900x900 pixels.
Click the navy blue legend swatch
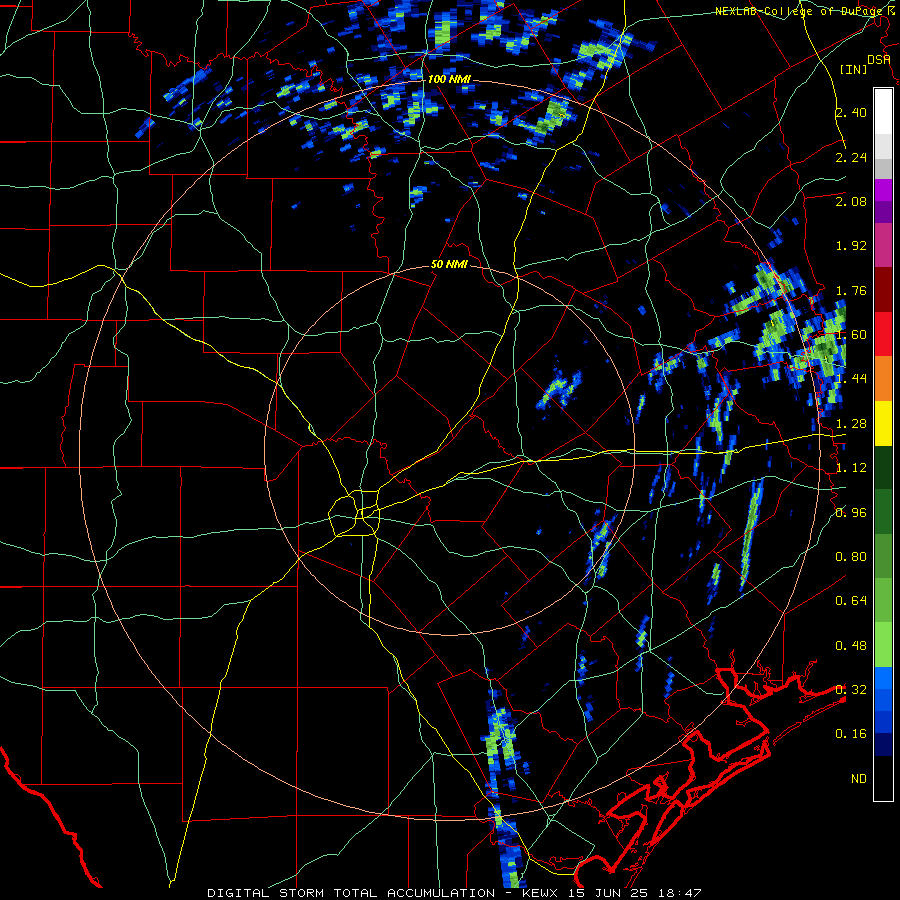point(883,744)
